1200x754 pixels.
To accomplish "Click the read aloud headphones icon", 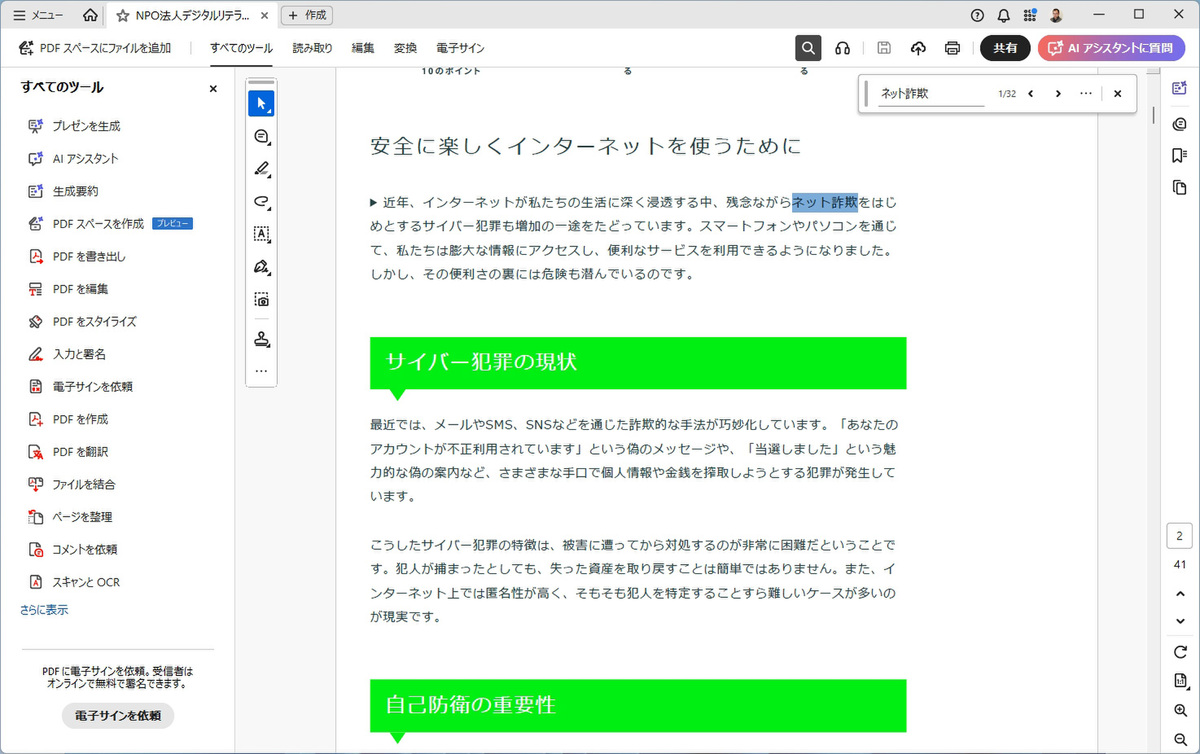I will [843, 48].
